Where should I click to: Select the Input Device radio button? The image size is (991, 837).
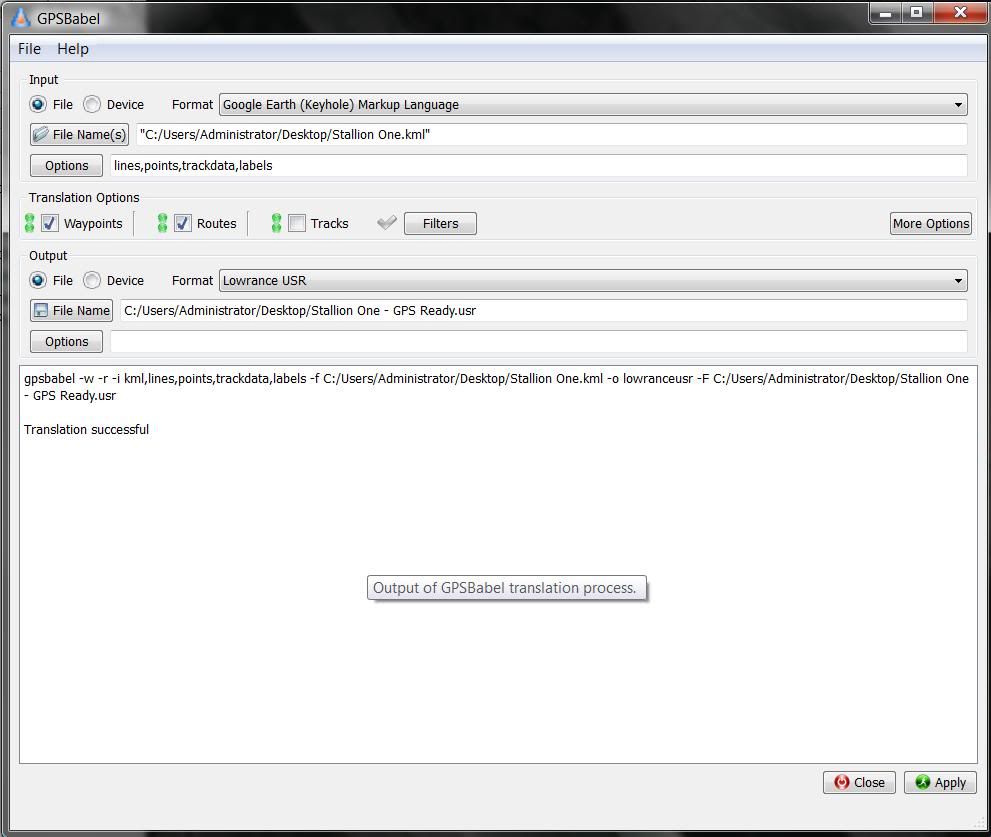[92, 104]
